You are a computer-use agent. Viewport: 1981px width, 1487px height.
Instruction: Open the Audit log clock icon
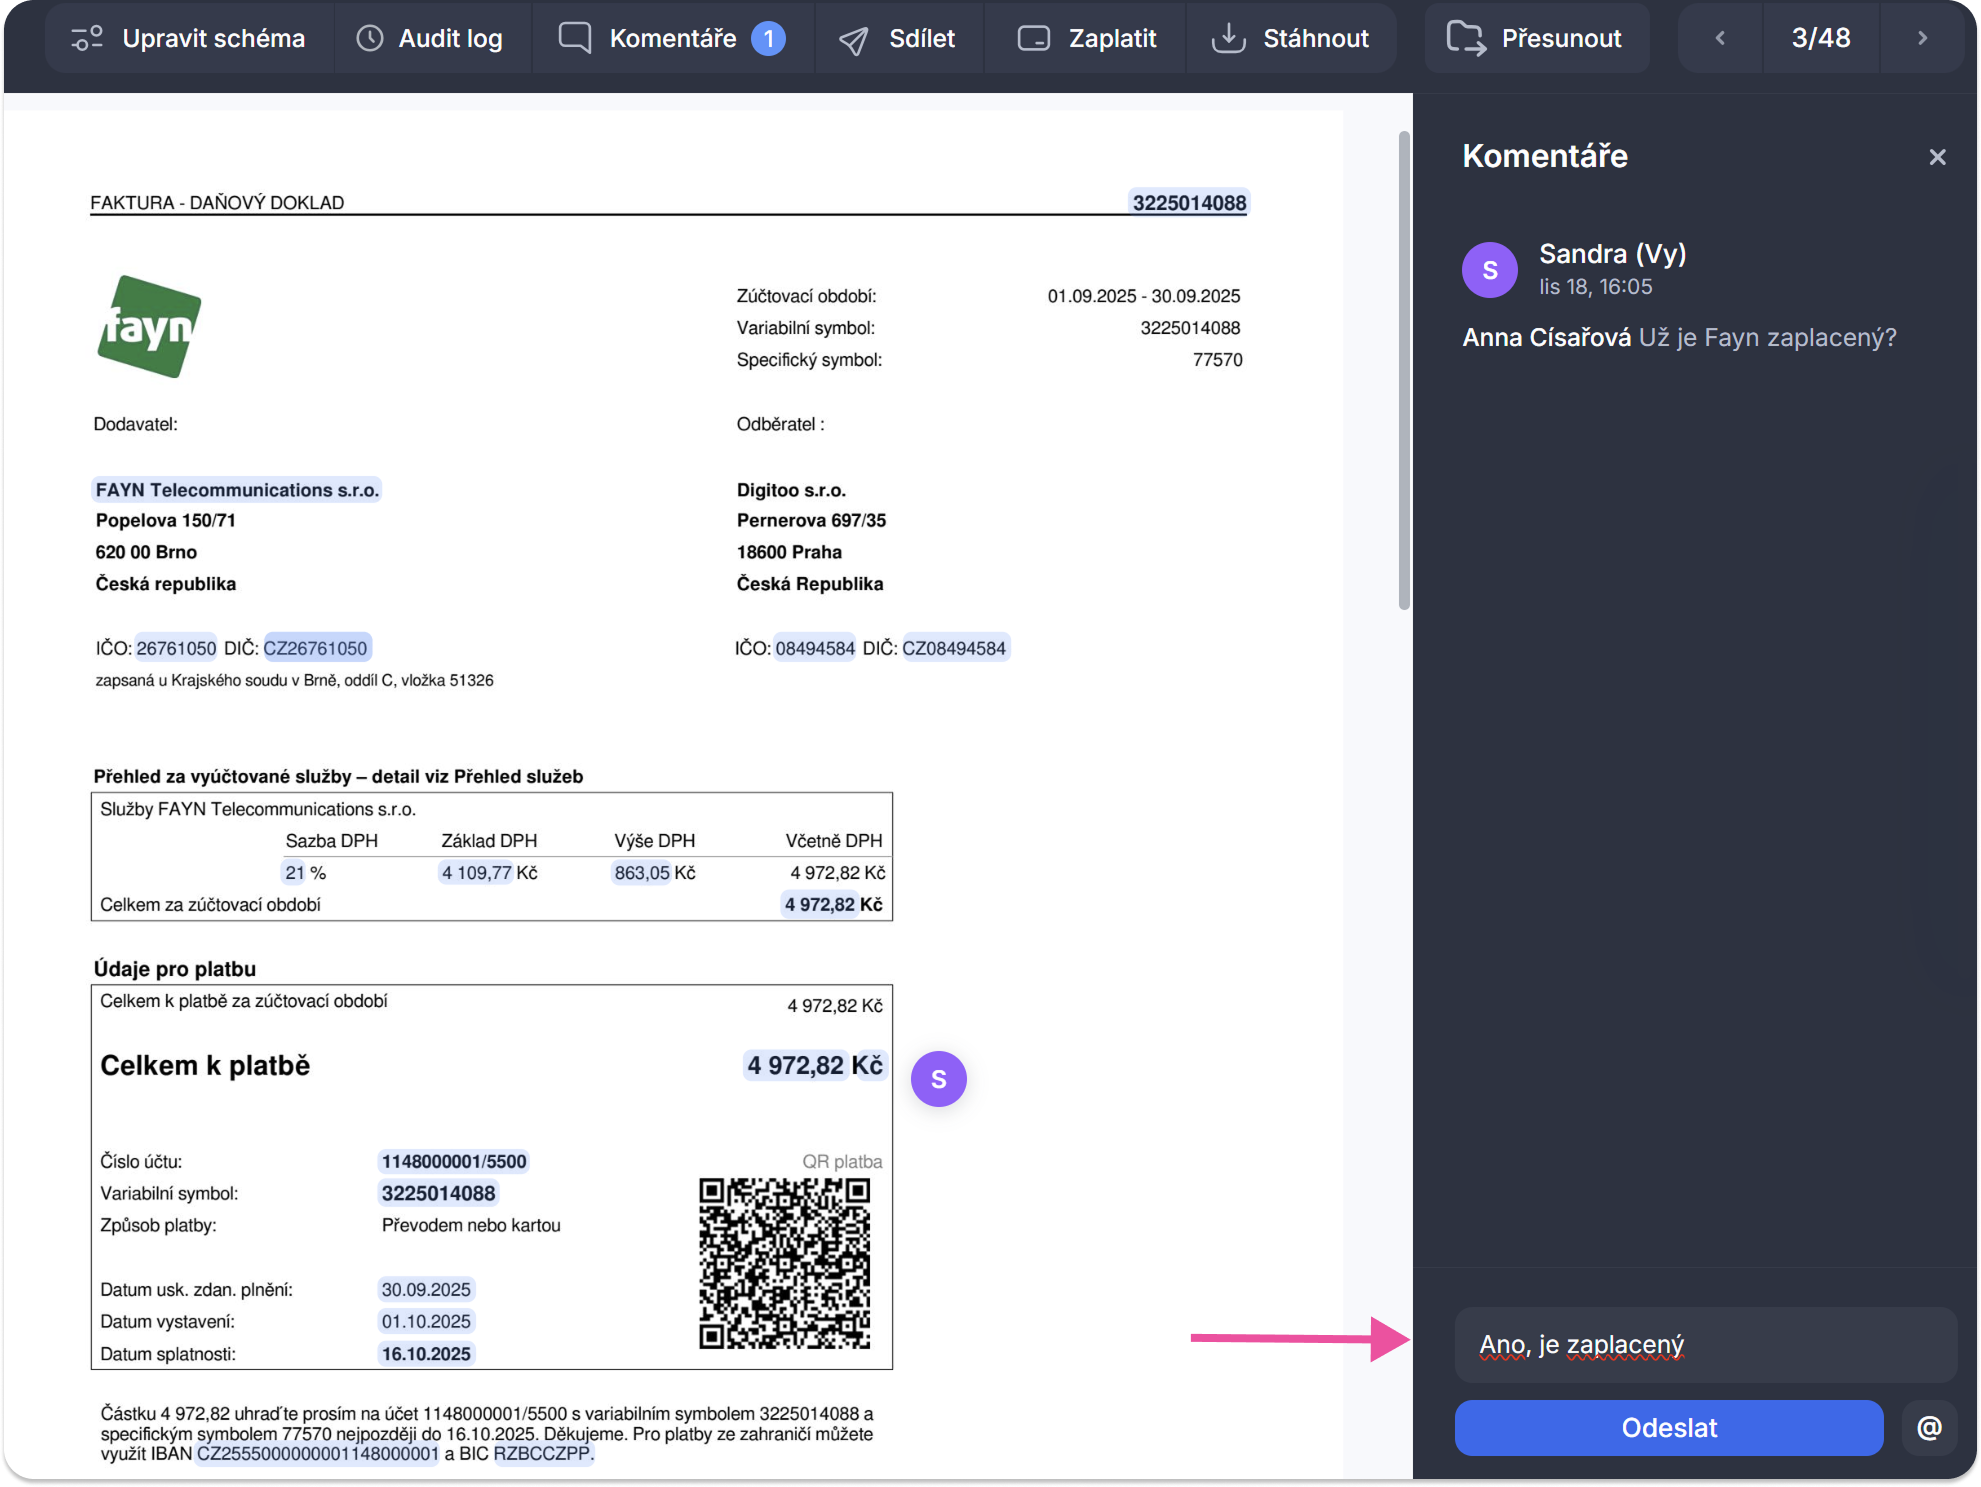(370, 38)
